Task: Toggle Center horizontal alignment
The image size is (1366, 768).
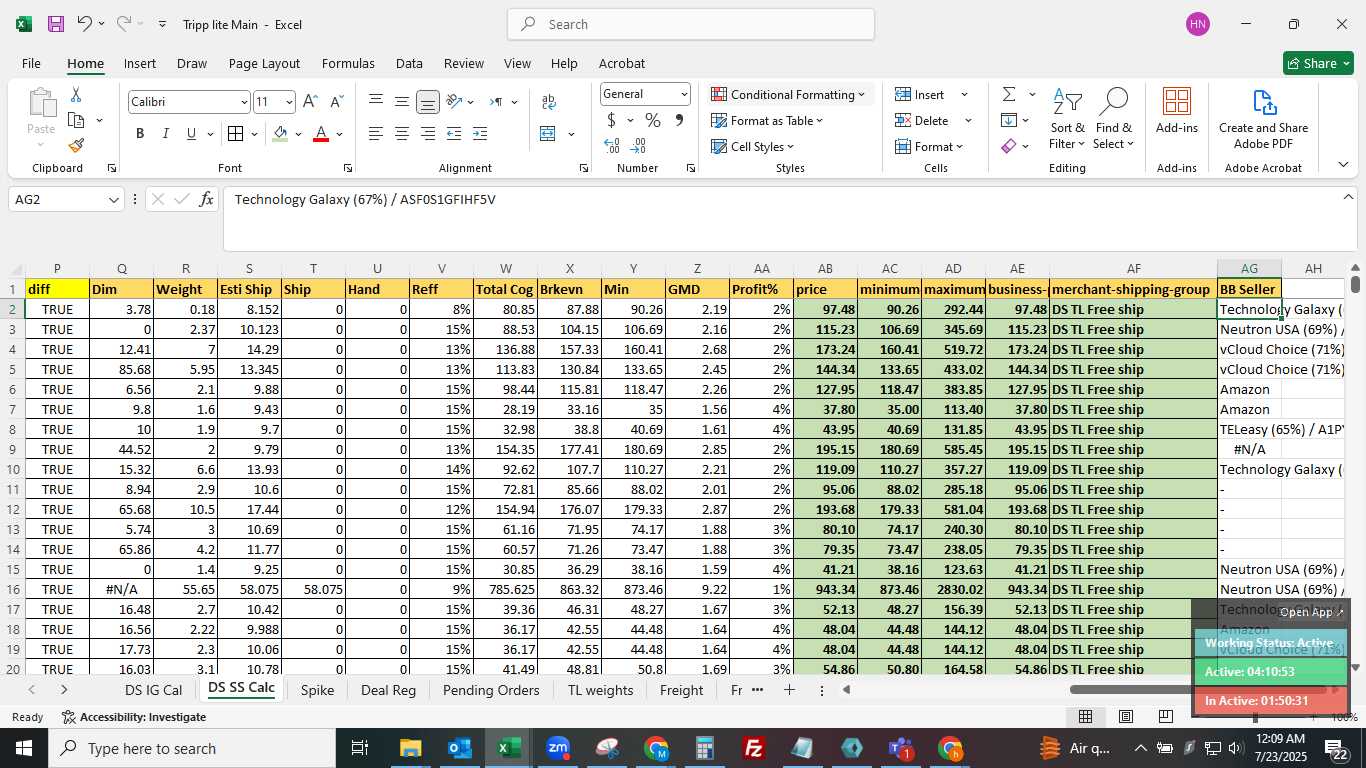Action: [402, 133]
